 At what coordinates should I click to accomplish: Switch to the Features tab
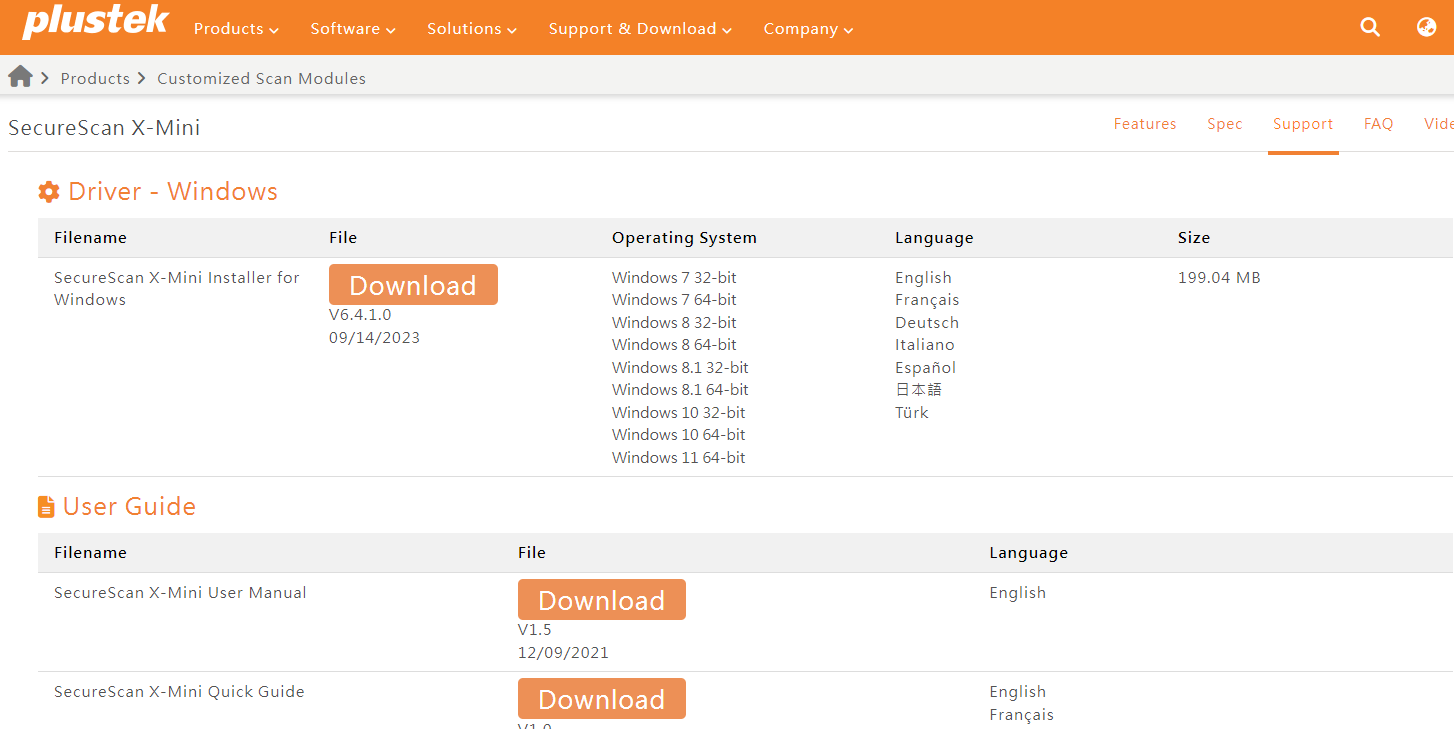1145,124
